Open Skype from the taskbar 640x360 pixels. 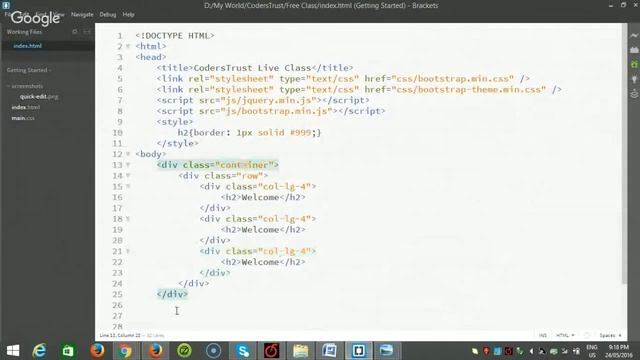click(x=242, y=351)
